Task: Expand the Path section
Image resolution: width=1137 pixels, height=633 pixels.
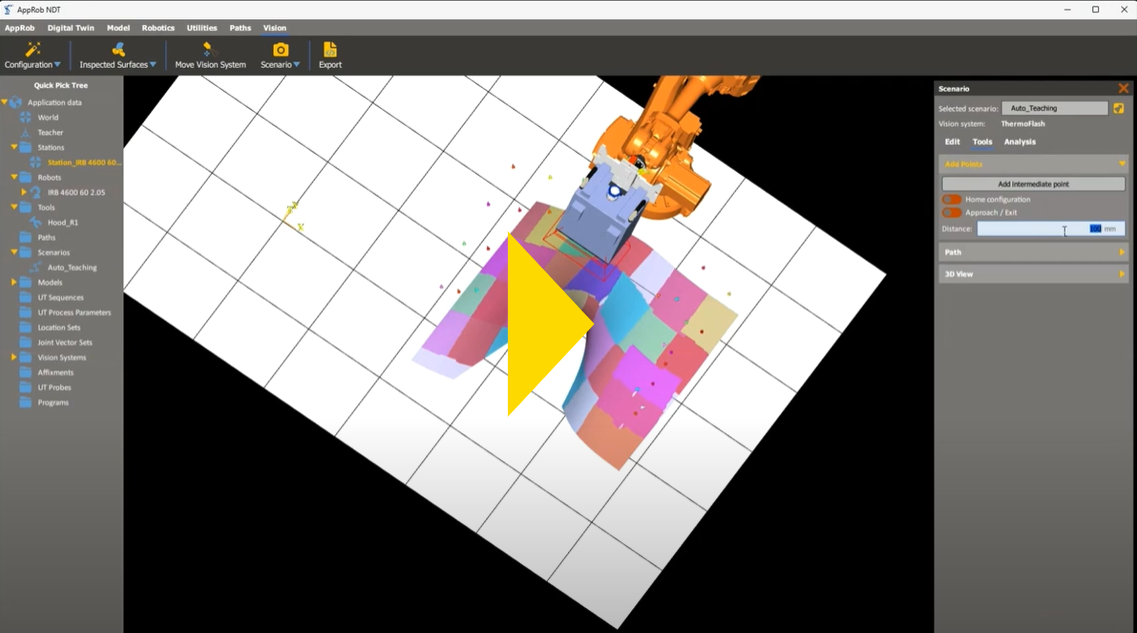Action: coord(1122,252)
